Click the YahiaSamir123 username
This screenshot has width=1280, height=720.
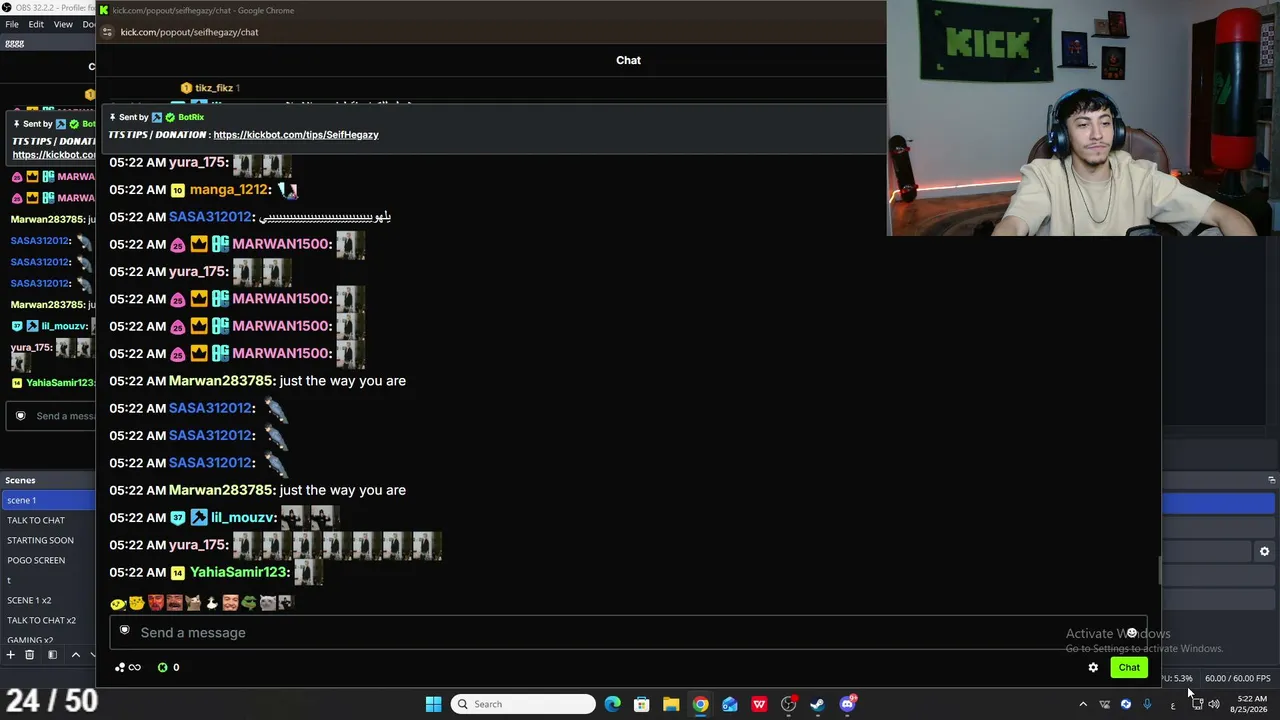(239, 573)
